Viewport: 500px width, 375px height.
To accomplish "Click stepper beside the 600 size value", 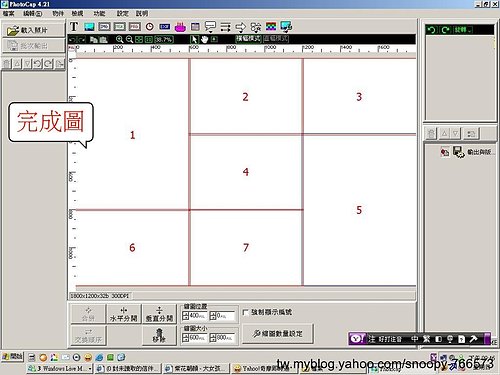I will click(186, 338).
